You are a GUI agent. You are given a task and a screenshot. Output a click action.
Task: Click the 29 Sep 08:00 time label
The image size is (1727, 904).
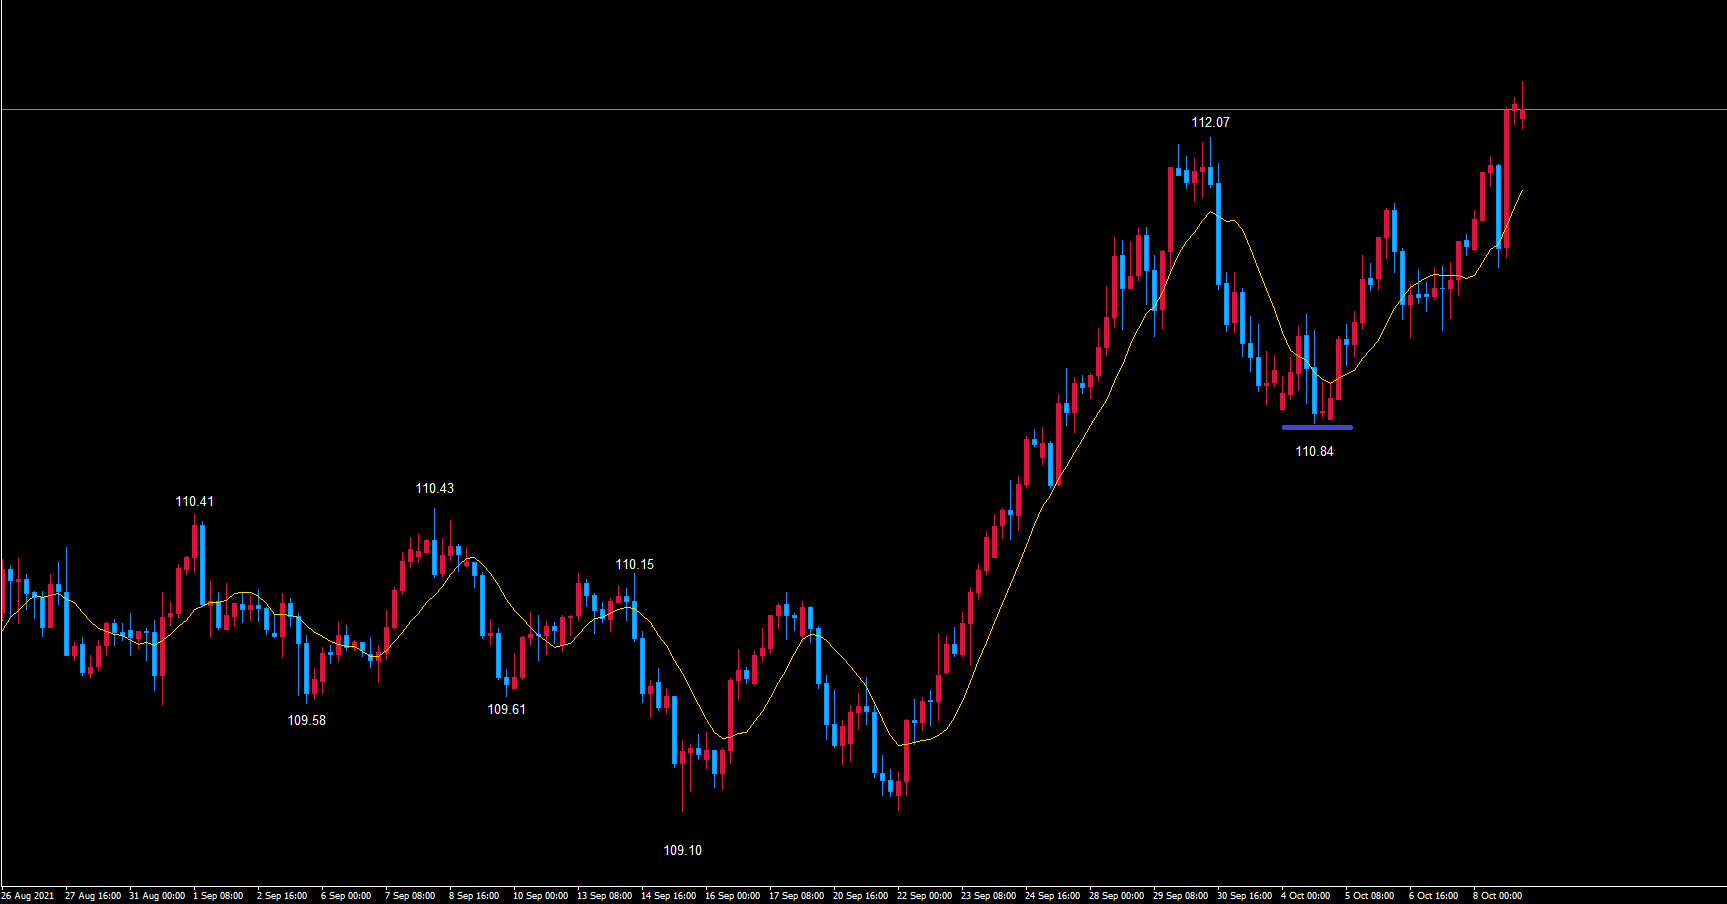(1180, 895)
